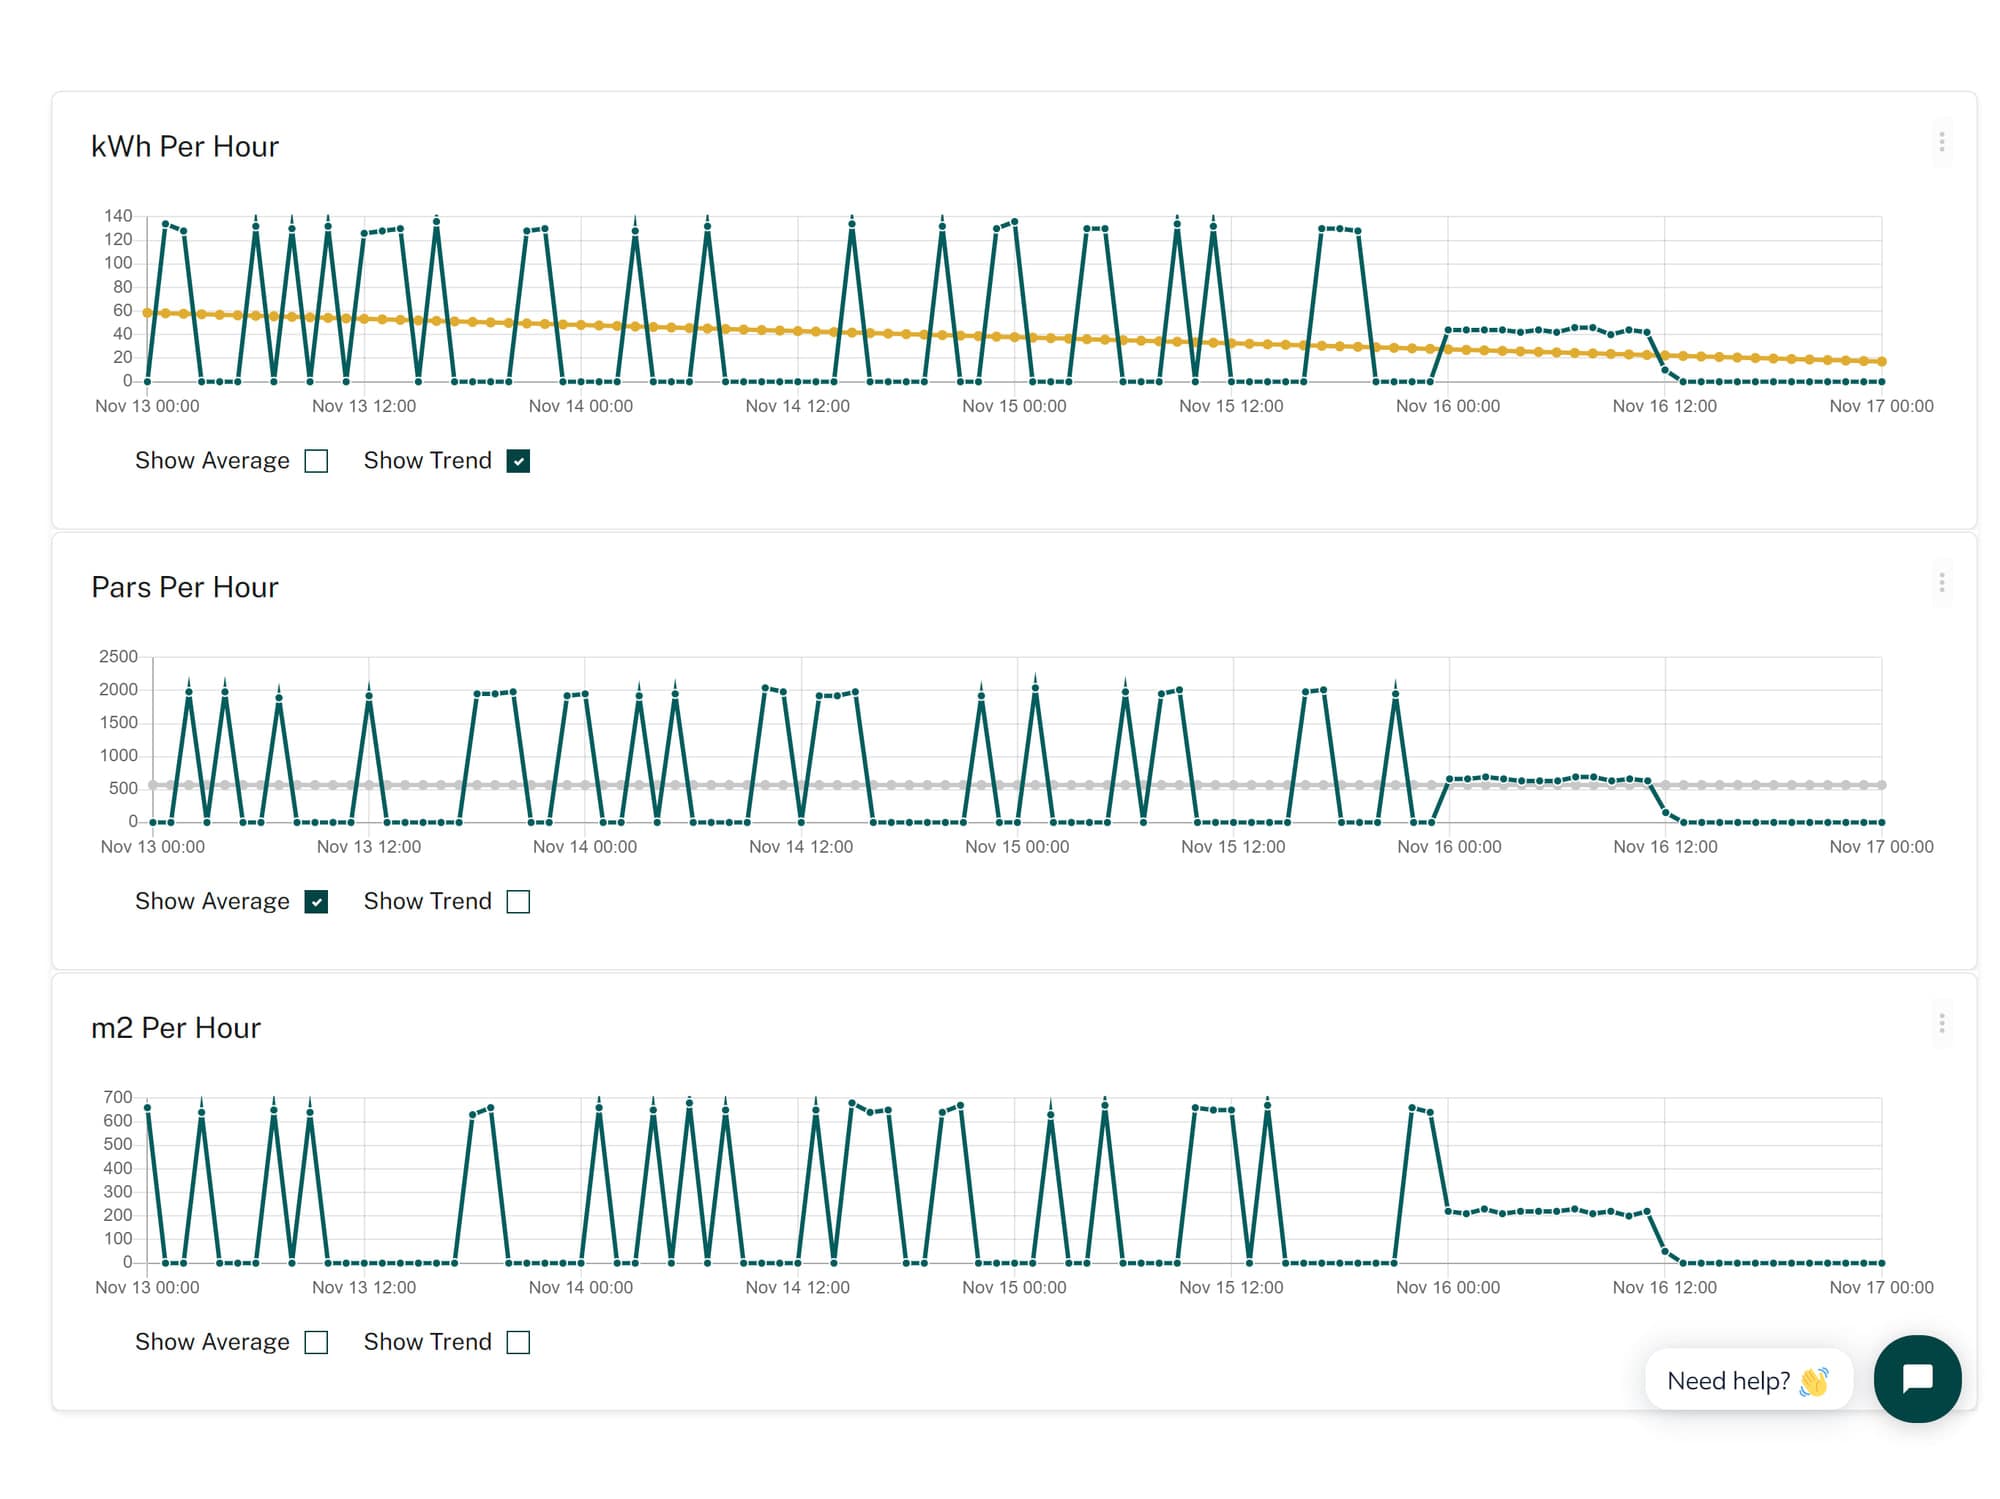Uncheck Show Trend for kWh Per Hour
Screen dimensions: 2000x1499
[x=518, y=461]
